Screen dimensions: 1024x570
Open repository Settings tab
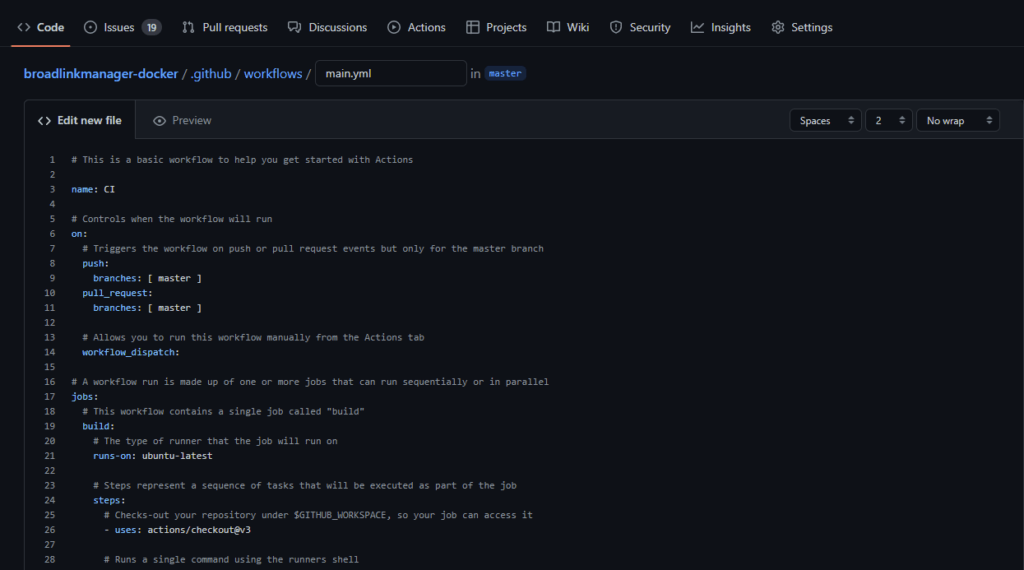click(801, 27)
